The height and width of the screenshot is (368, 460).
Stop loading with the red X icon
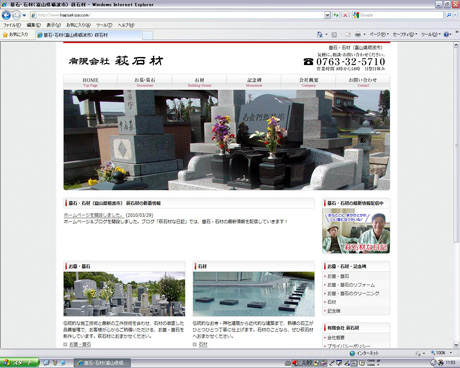click(x=345, y=15)
